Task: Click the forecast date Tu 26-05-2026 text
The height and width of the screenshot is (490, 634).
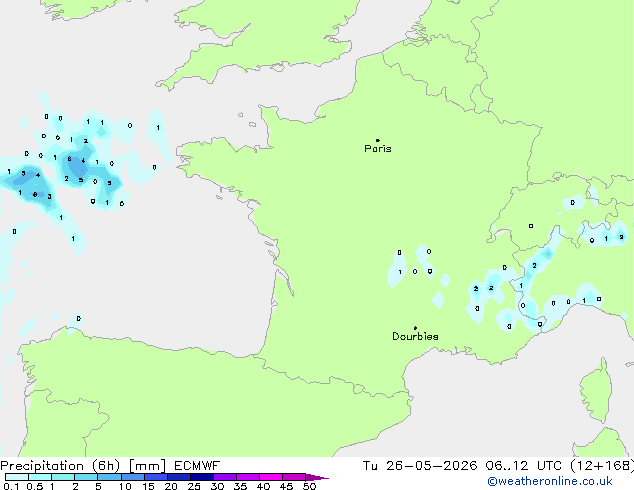Action: [420, 466]
